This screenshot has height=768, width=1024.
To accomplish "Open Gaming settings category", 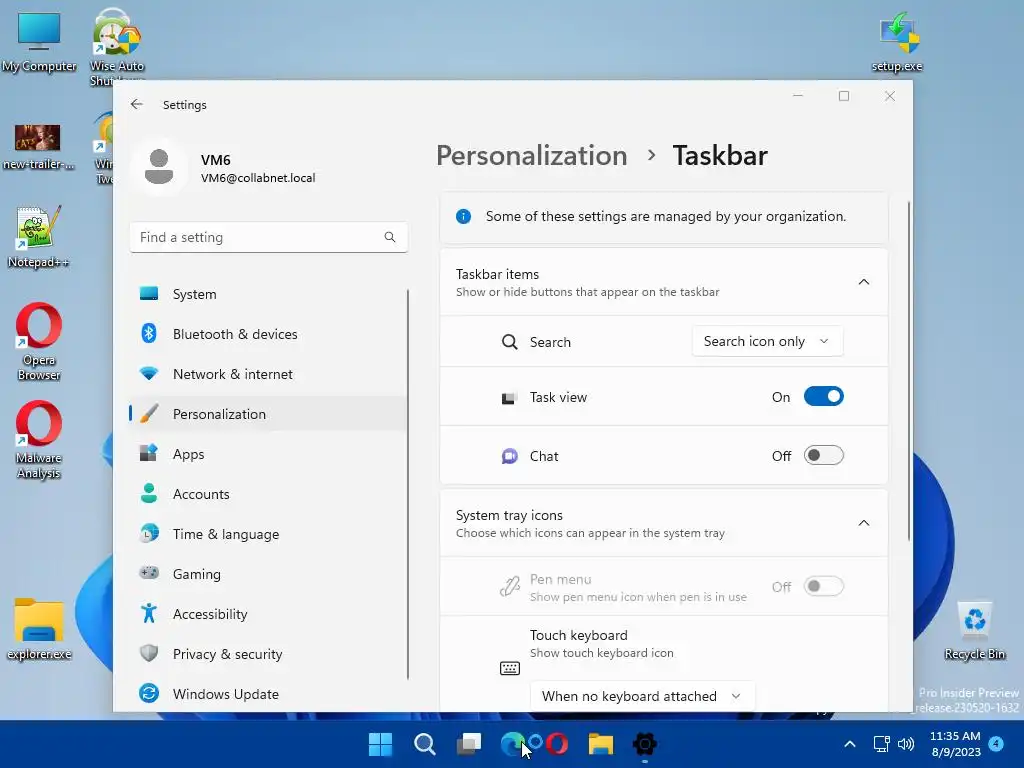I will click(x=268, y=573).
